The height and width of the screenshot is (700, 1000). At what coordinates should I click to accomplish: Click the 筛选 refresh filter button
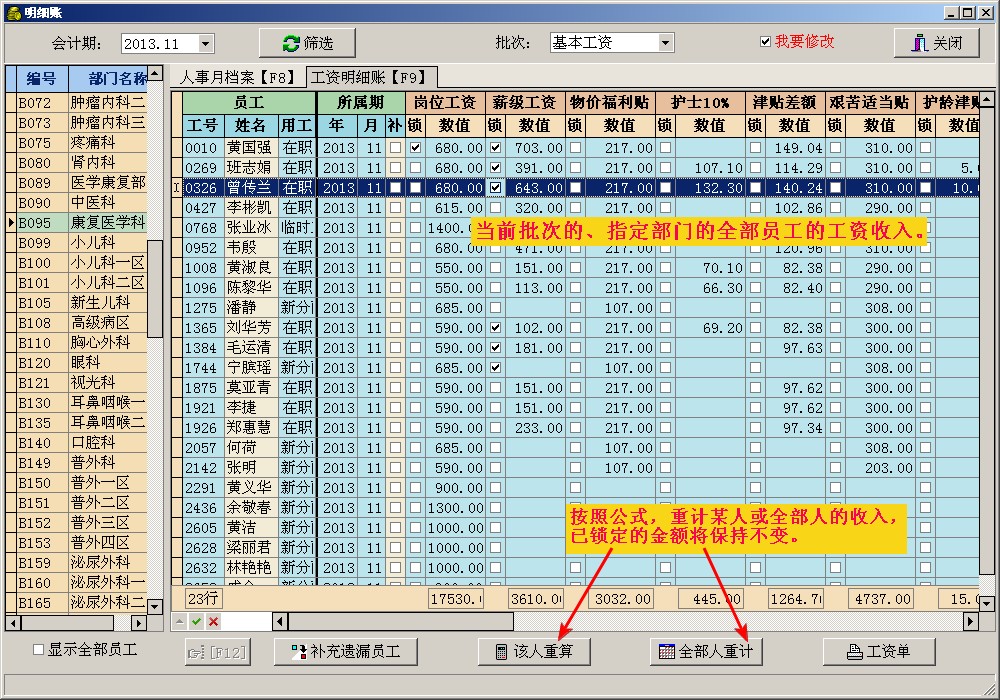pos(307,43)
